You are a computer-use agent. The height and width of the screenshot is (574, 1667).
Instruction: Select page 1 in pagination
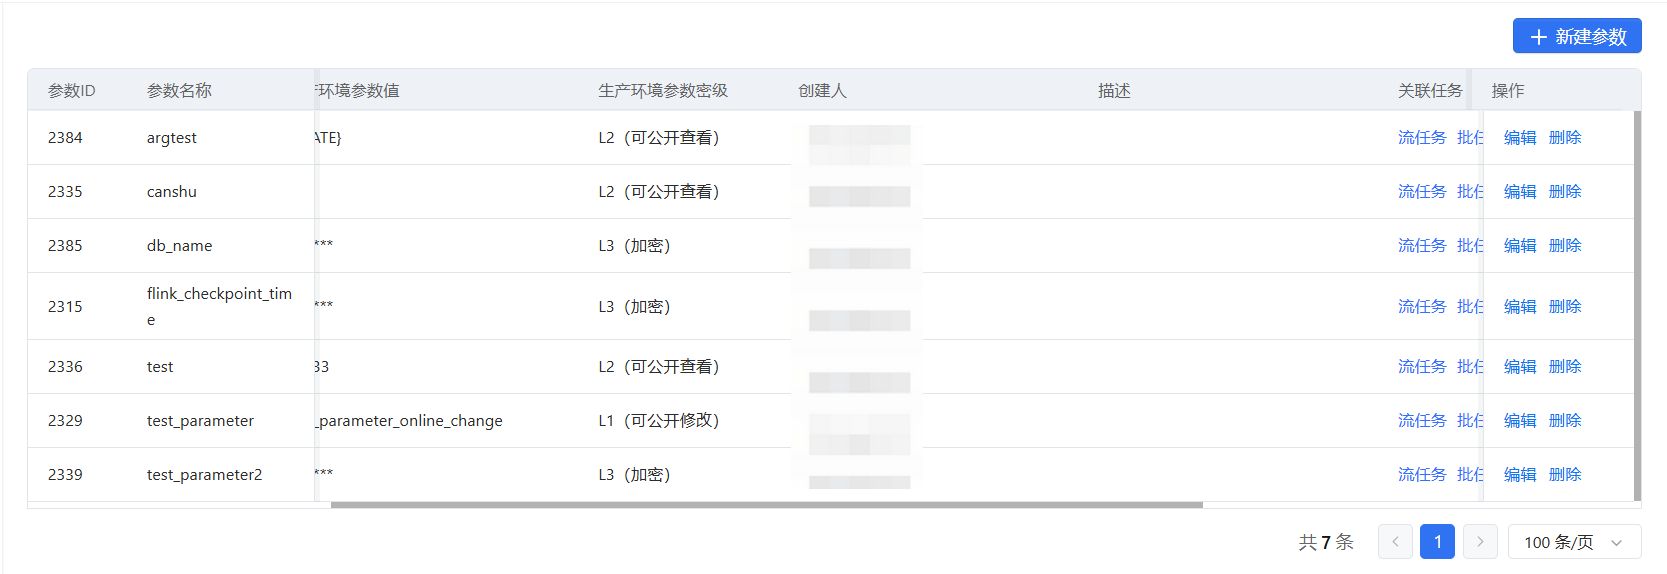point(1437,542)
